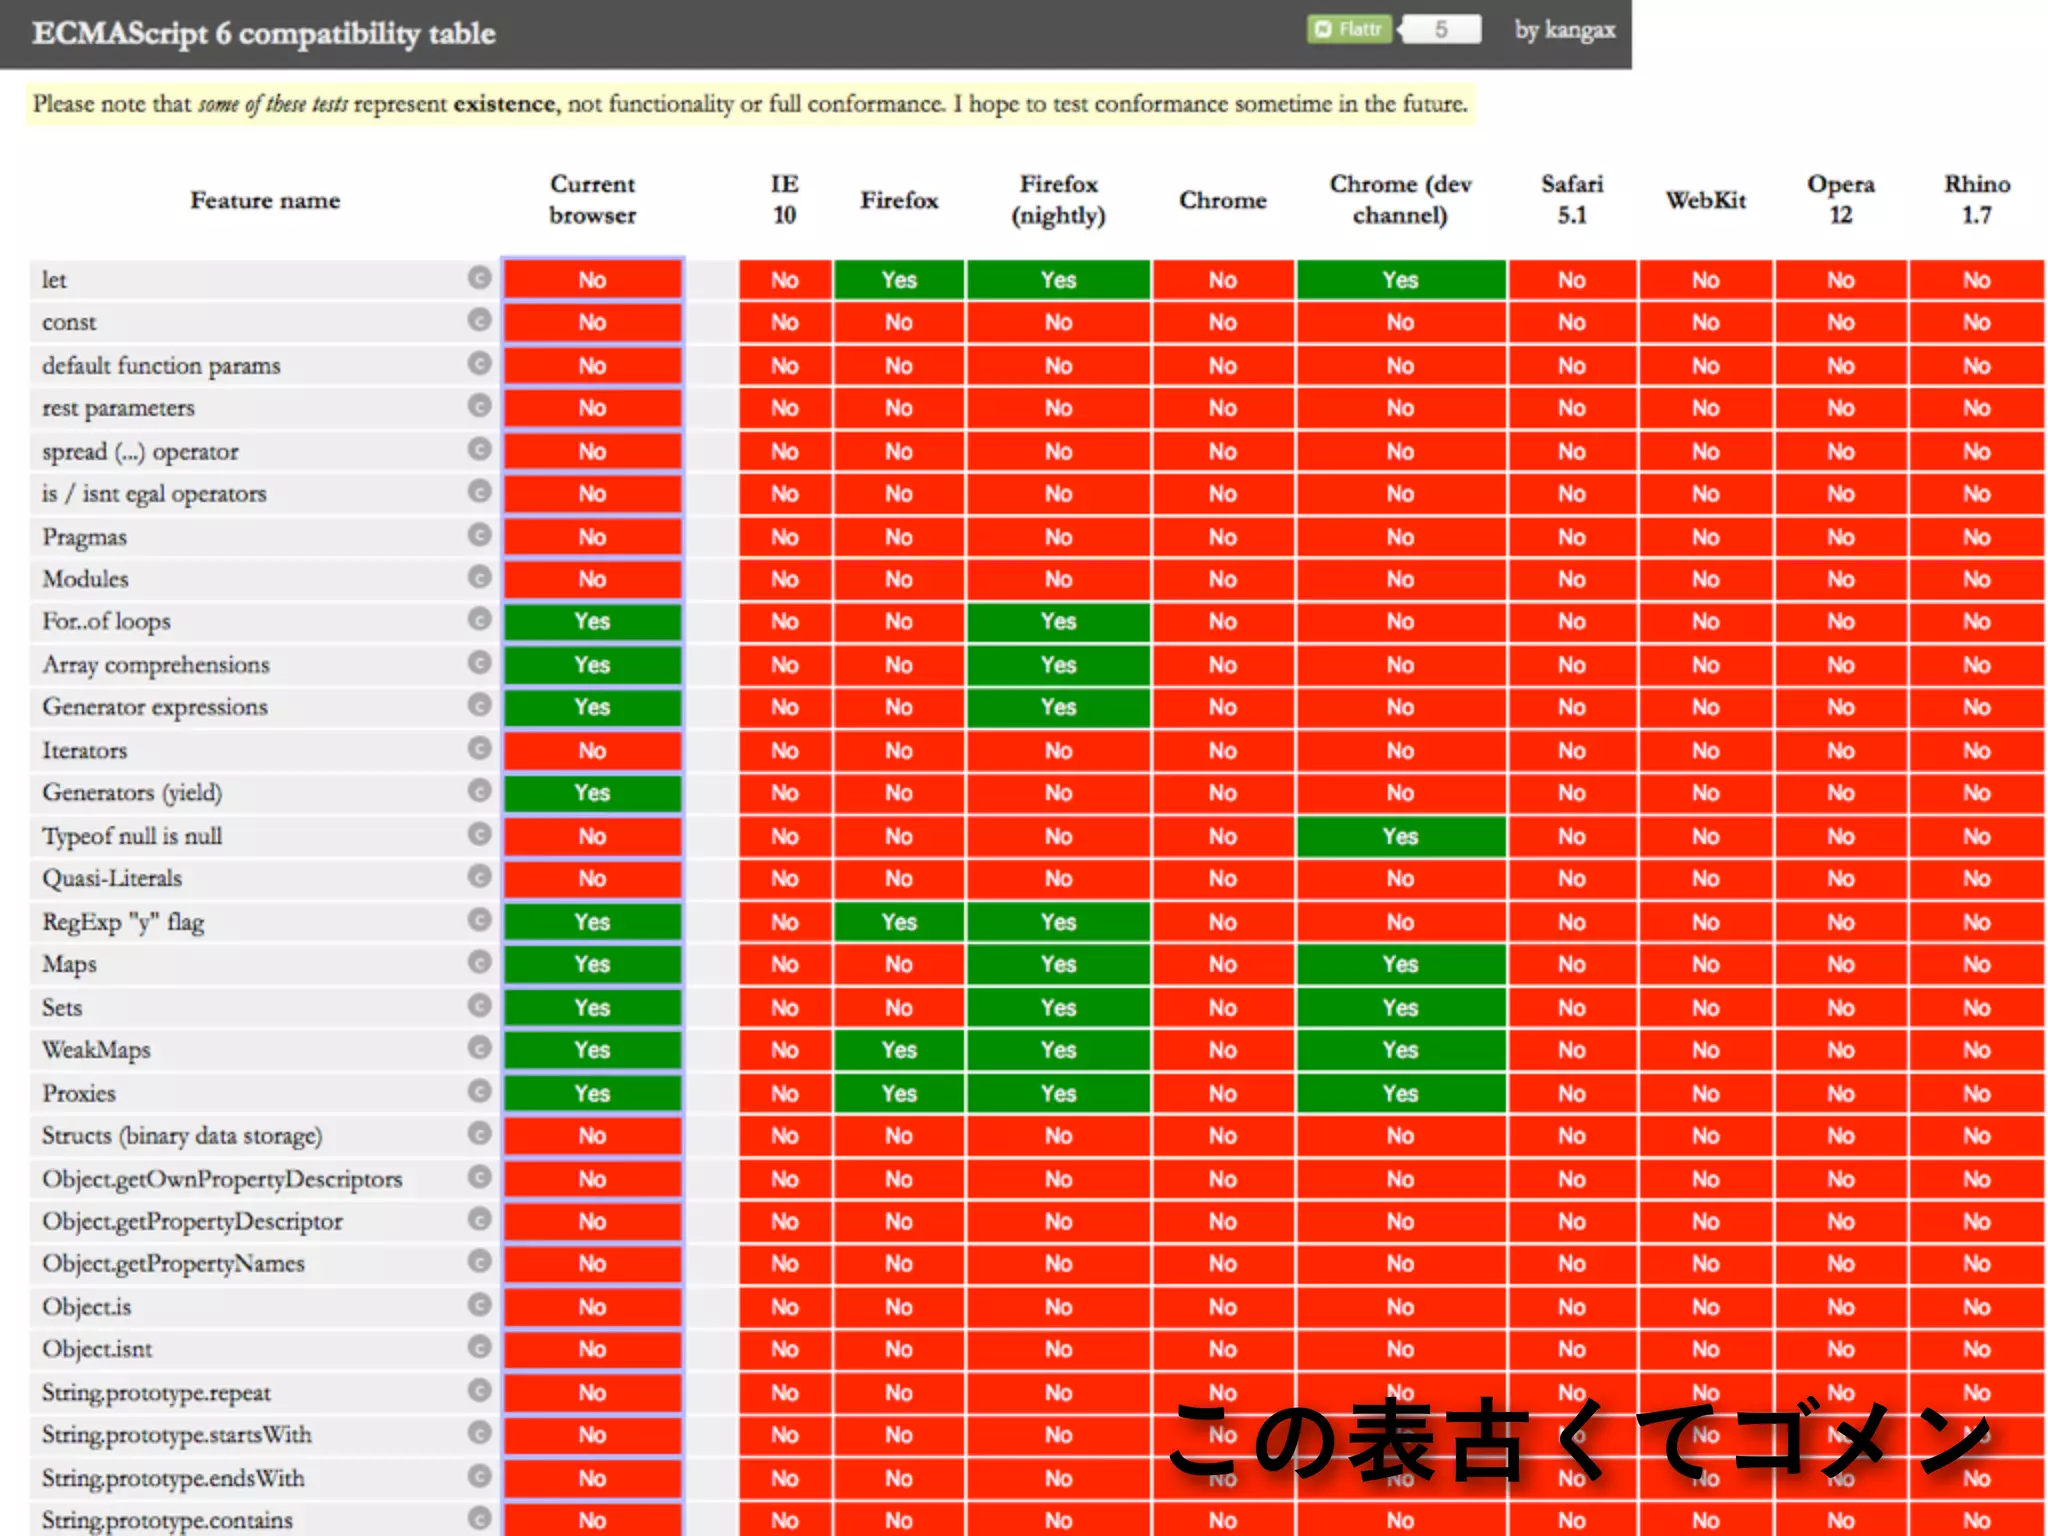This screenshot has width=2048, height=1536.
Task: Click the 'c' icon for the const feature
Action: (480, 320)
